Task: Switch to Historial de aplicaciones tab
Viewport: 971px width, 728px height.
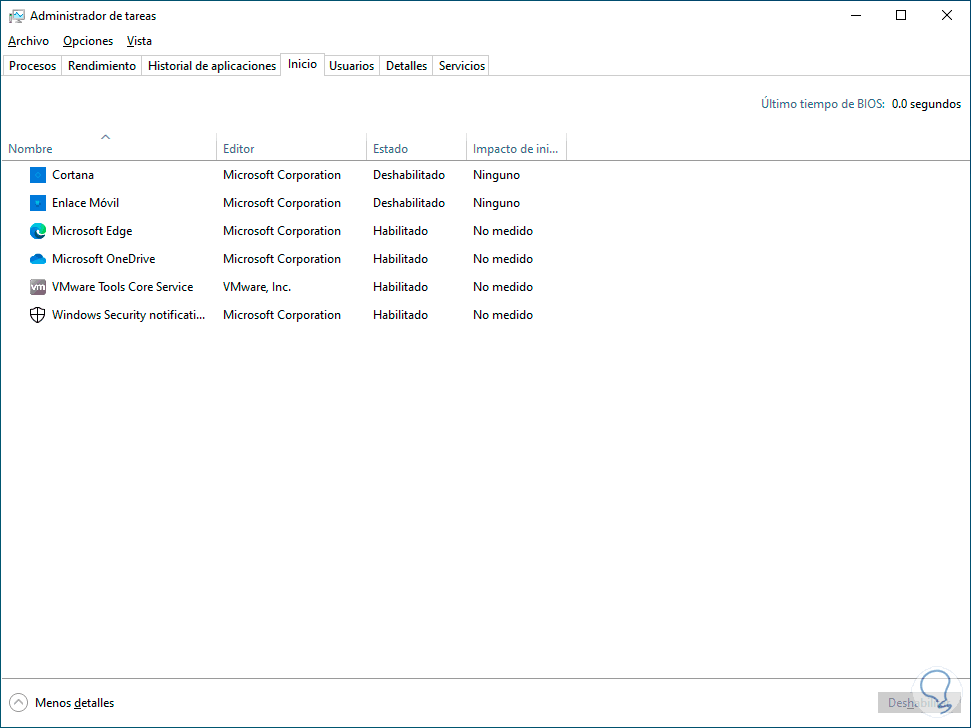Action: (212, 66)
